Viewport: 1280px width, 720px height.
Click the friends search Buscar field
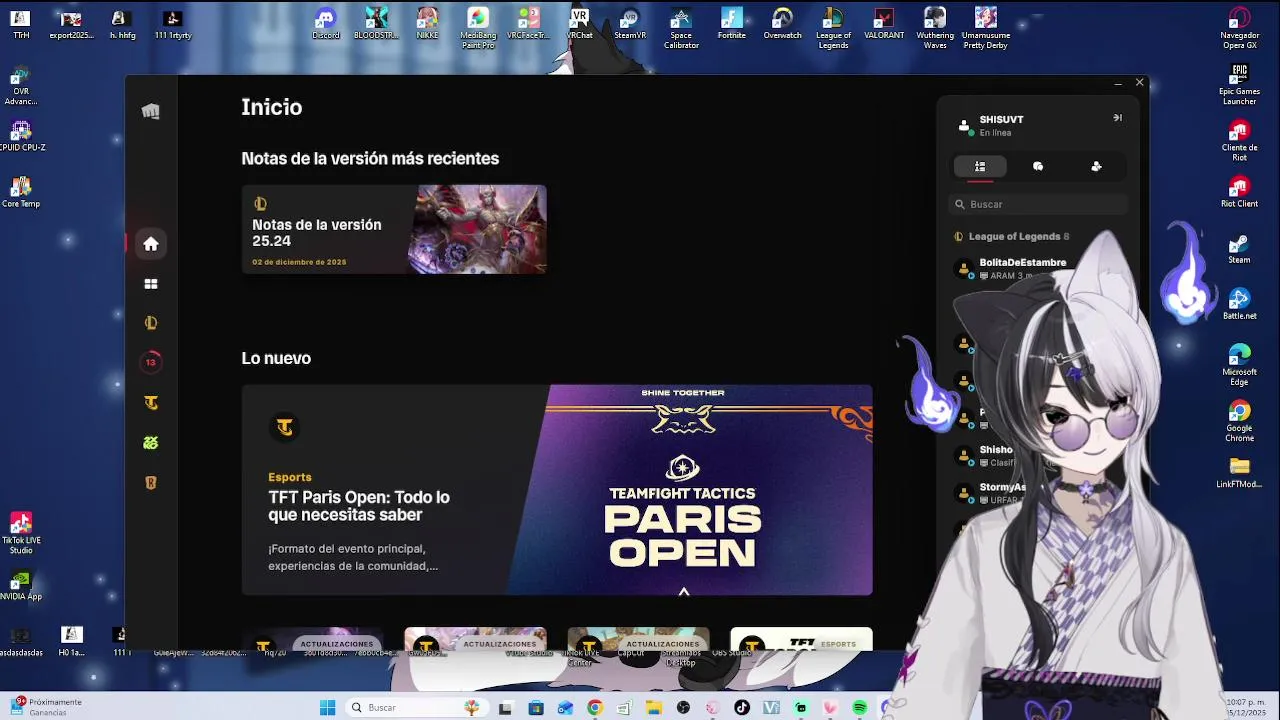click(1038, 204)
